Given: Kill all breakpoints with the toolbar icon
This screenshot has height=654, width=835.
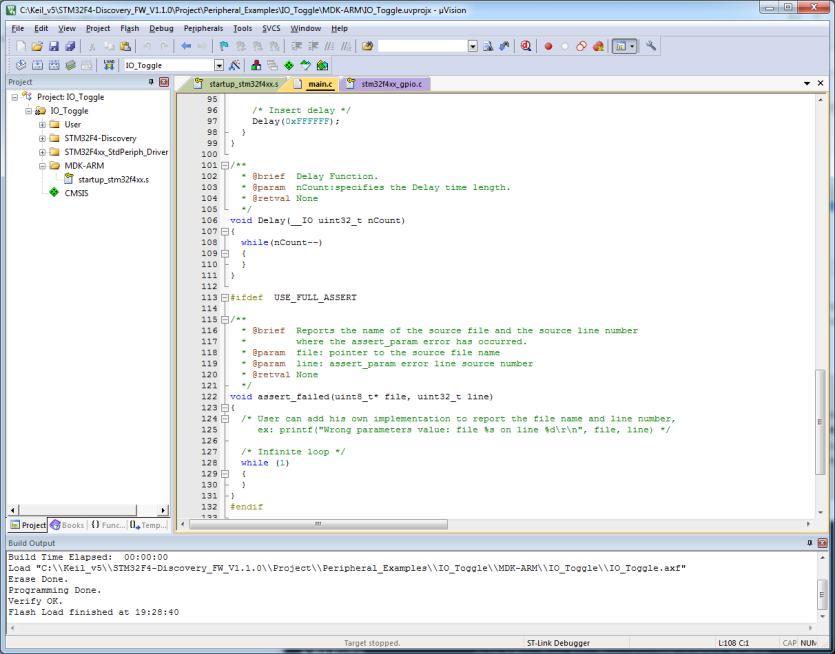Looking at the screenshot, I should click(x=598, y=46).
